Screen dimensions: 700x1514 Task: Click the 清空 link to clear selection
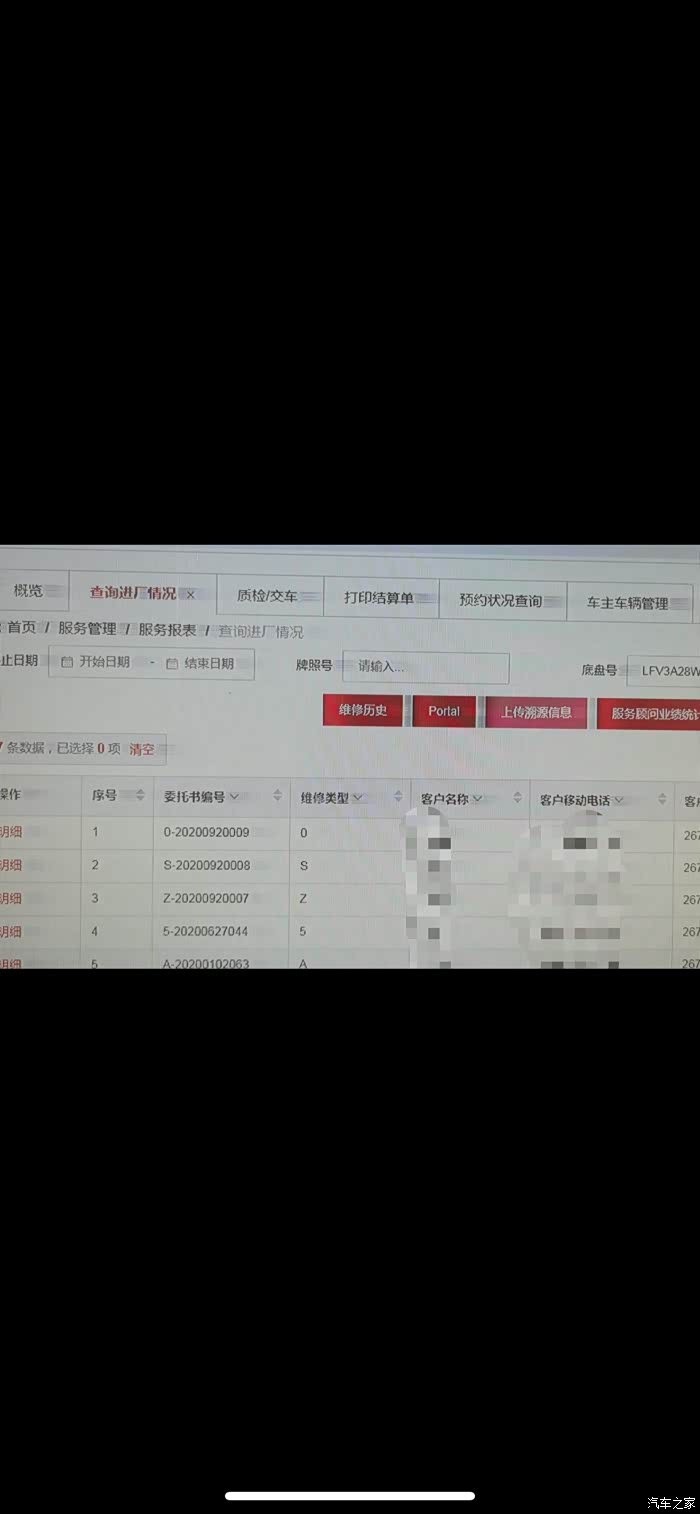tap(141, 749)
